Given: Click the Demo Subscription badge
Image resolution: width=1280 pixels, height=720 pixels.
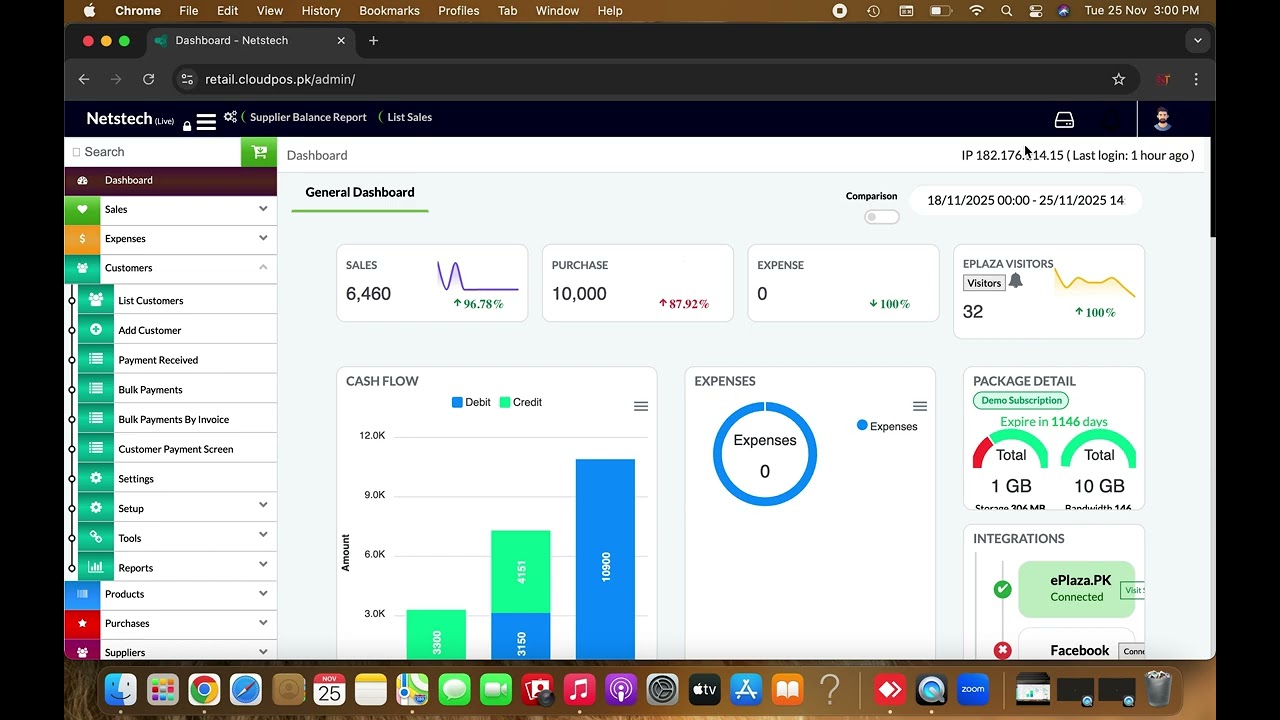Looking at the screenshot, I should pos(1021,400).
